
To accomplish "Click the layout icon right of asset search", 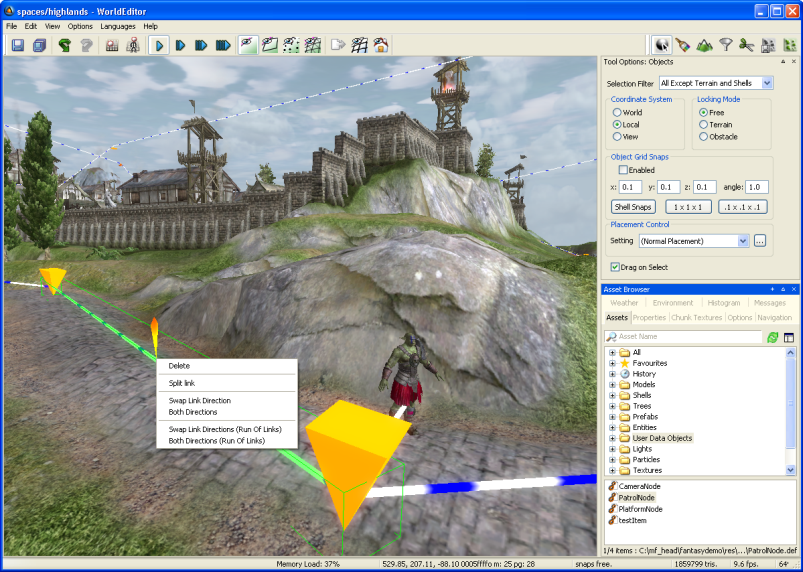I will pyautogui.click(x=789, y=337).
